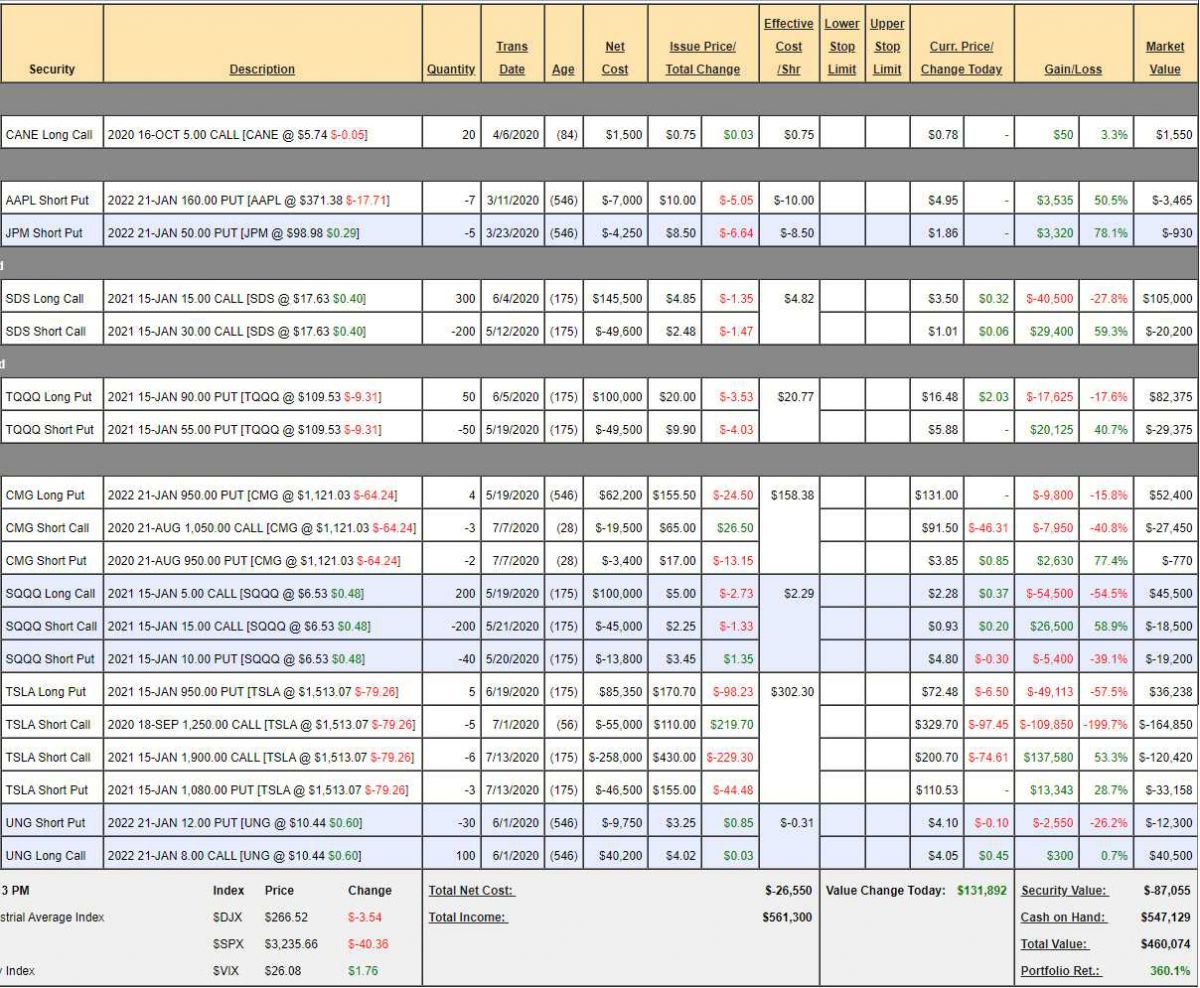Sort by the Market Value column header
1200x988 pixels.
tap(1165, 58)
